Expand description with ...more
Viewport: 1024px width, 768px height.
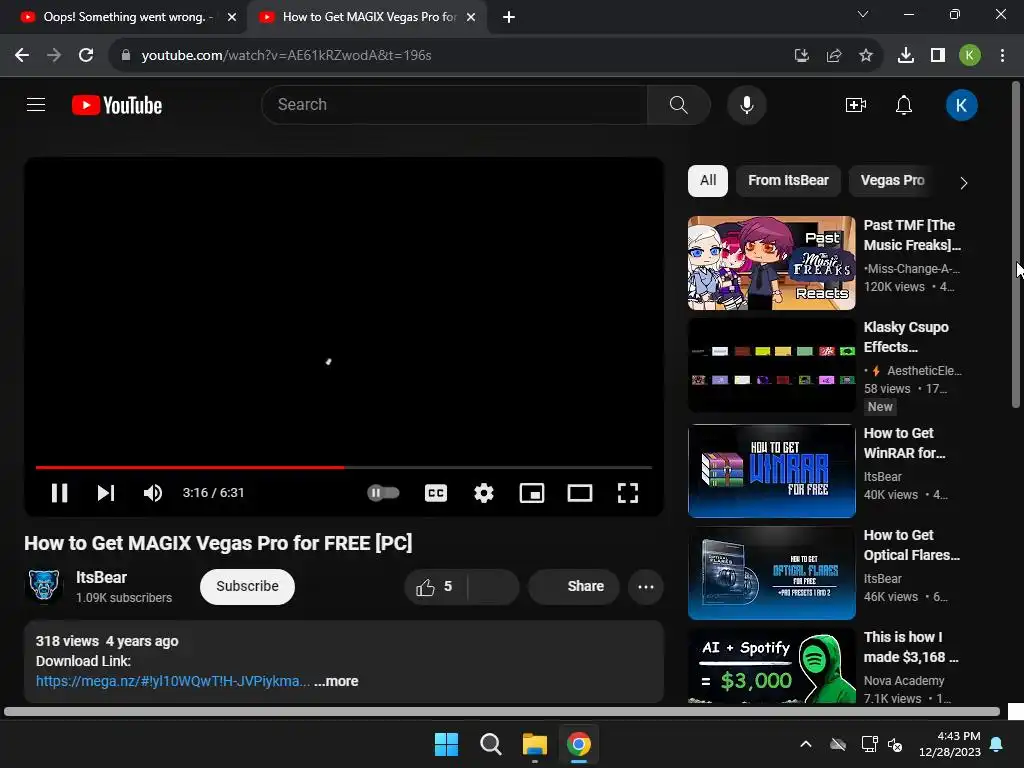point(336,681)
